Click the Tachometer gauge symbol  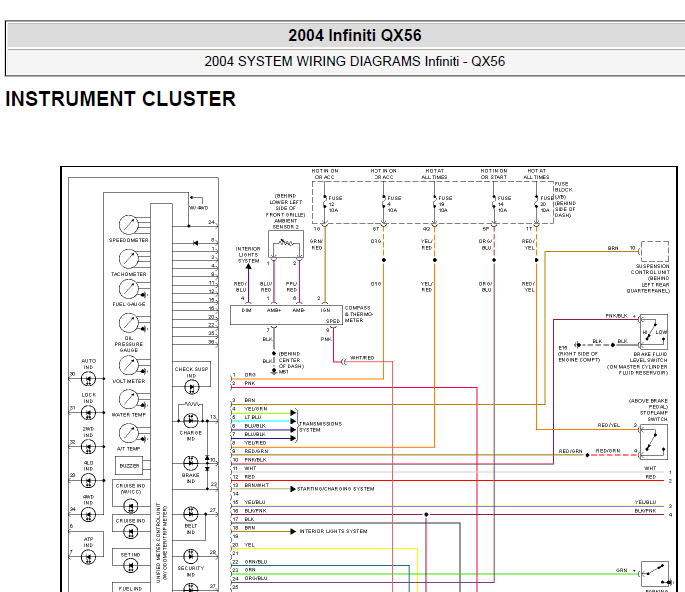129,259
